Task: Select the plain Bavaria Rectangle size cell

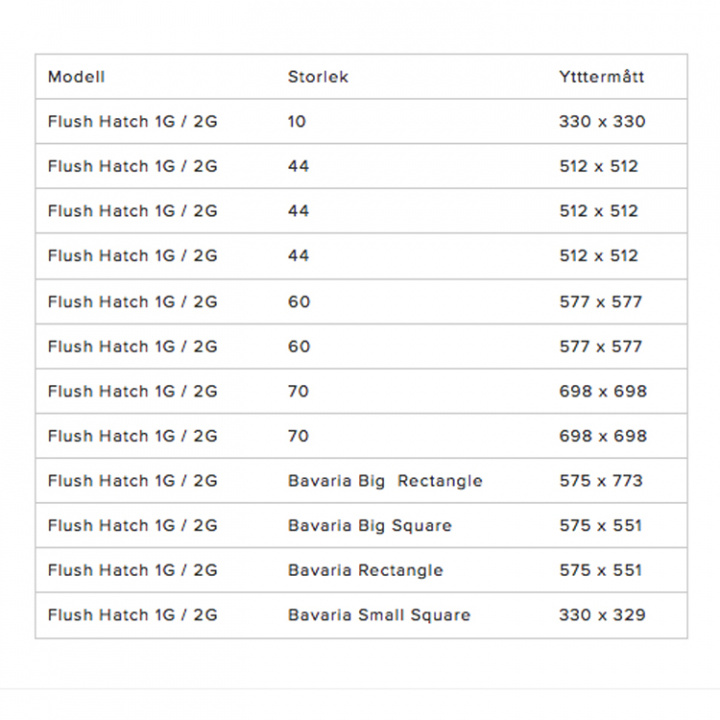Action: pyautogui.click(x=365, y=571)
